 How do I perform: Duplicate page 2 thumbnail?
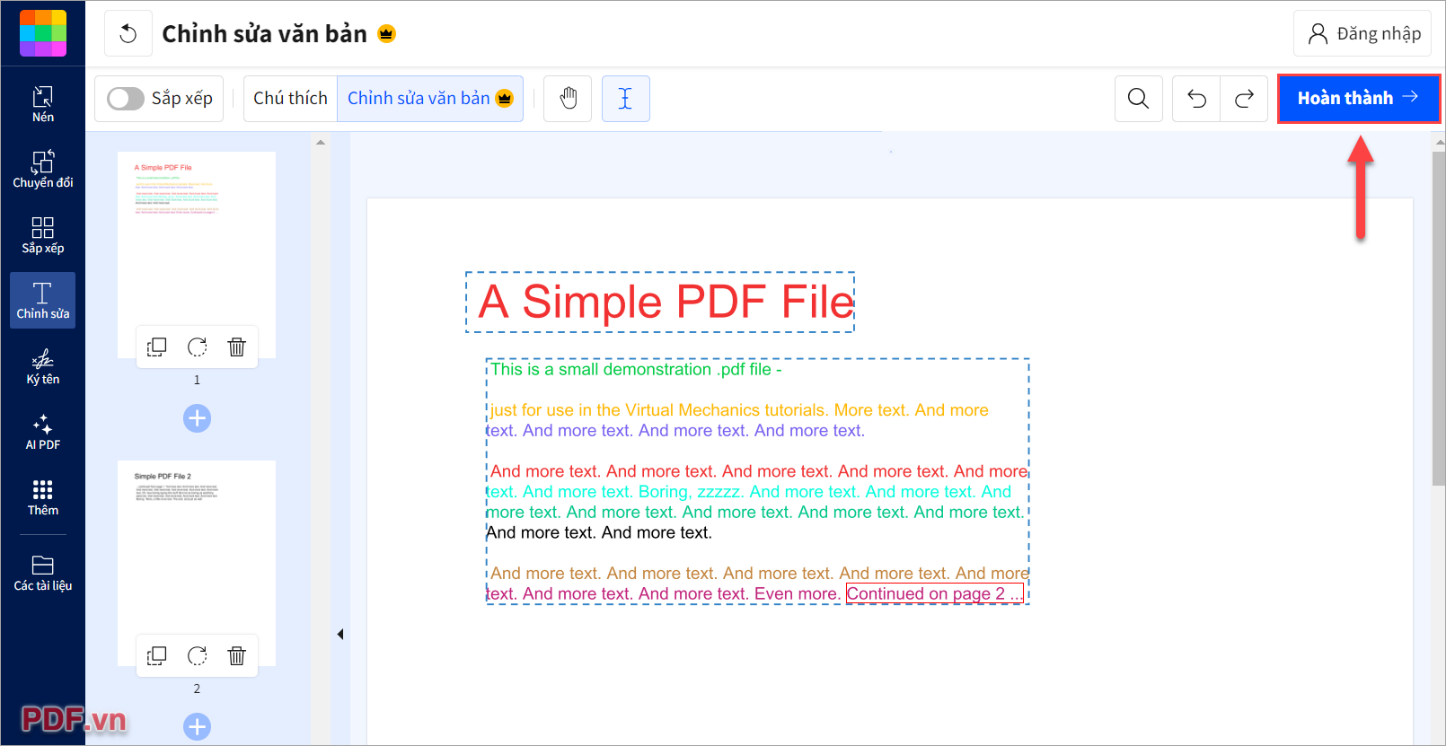click(x=157, y=656)
